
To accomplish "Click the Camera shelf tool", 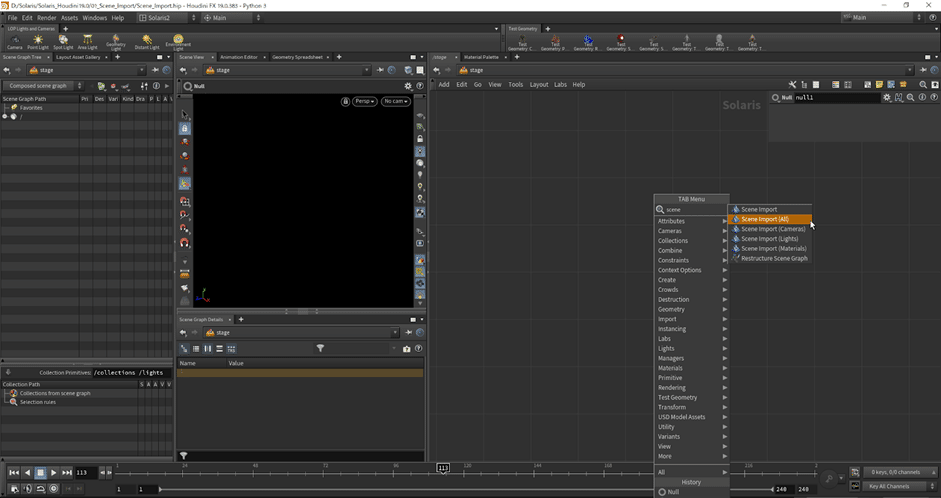I will (x=15, y=41).
